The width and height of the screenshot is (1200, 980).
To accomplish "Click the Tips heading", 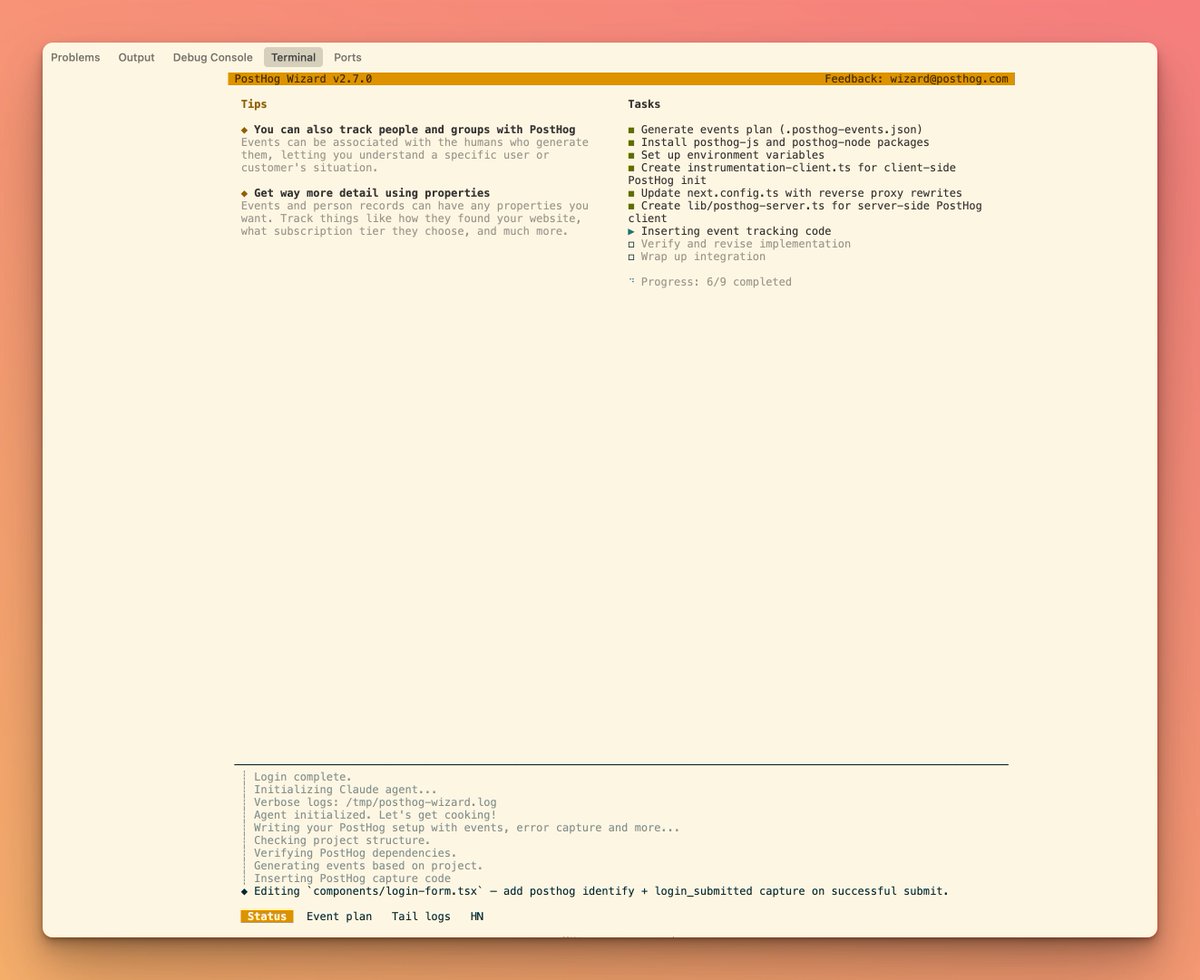I will 254,104.
